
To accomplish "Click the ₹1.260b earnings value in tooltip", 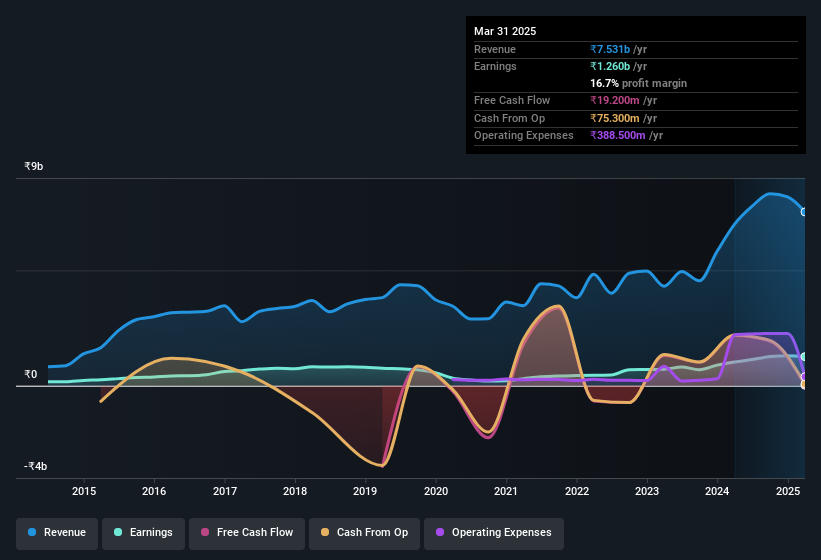I will coord(610,66).
